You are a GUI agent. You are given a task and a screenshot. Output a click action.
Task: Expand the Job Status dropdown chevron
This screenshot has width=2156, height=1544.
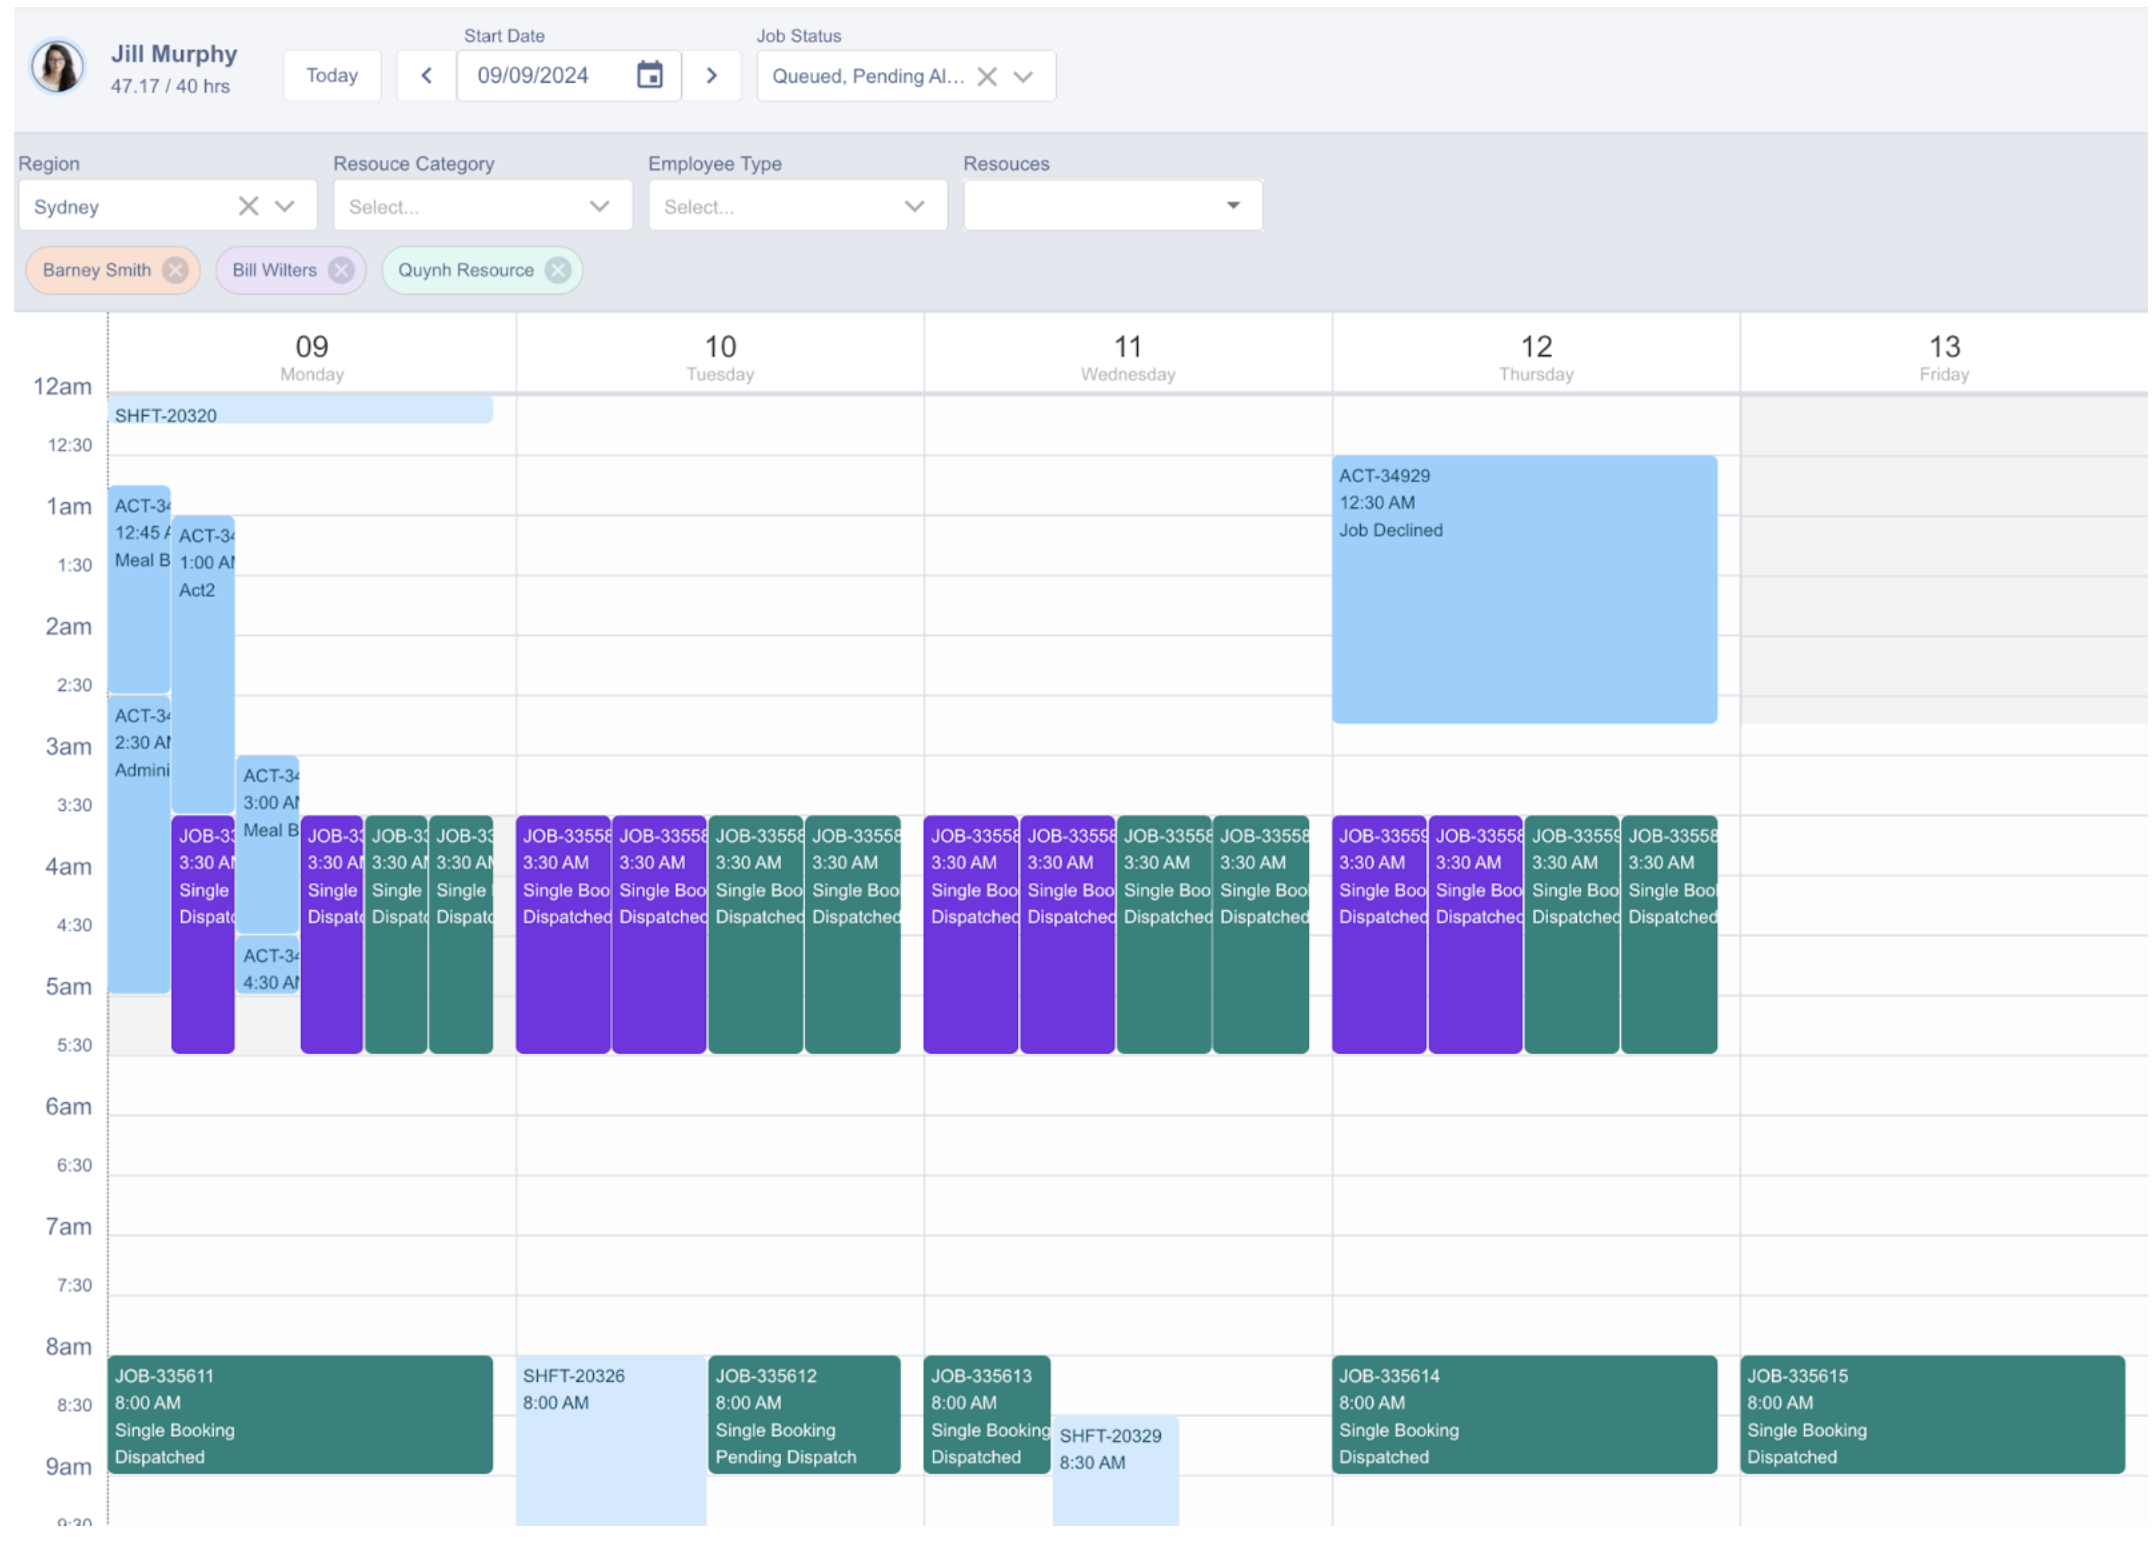point(1023,76)
